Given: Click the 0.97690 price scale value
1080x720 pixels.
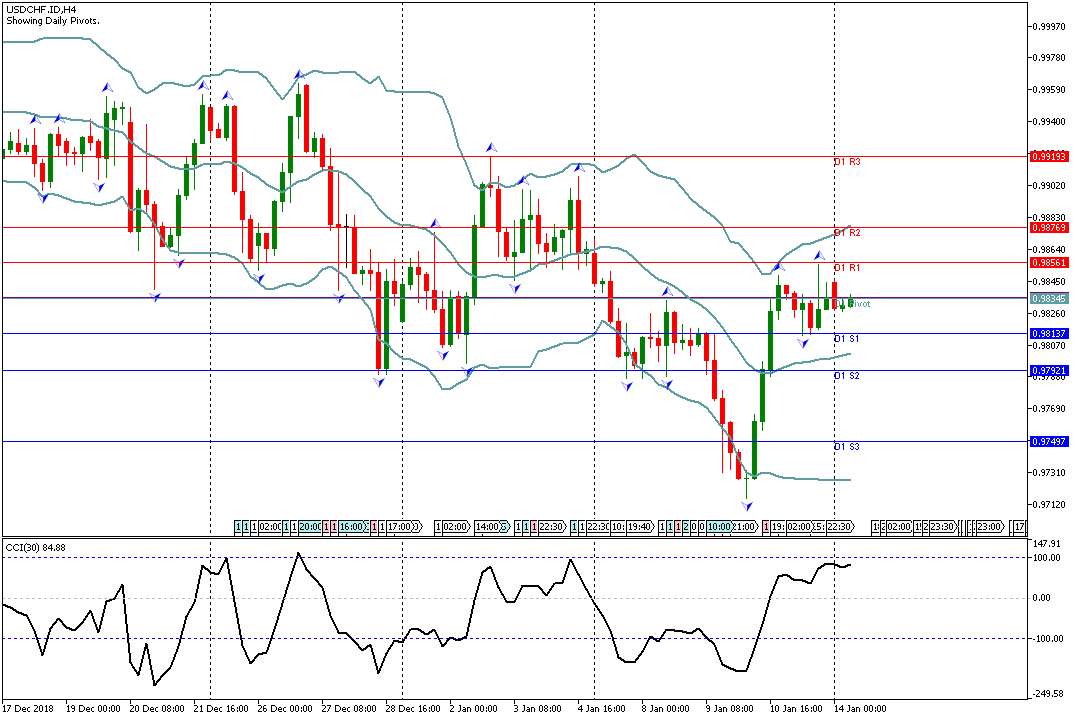Looking at the screenshot, I should click(x=1050, y=409).
